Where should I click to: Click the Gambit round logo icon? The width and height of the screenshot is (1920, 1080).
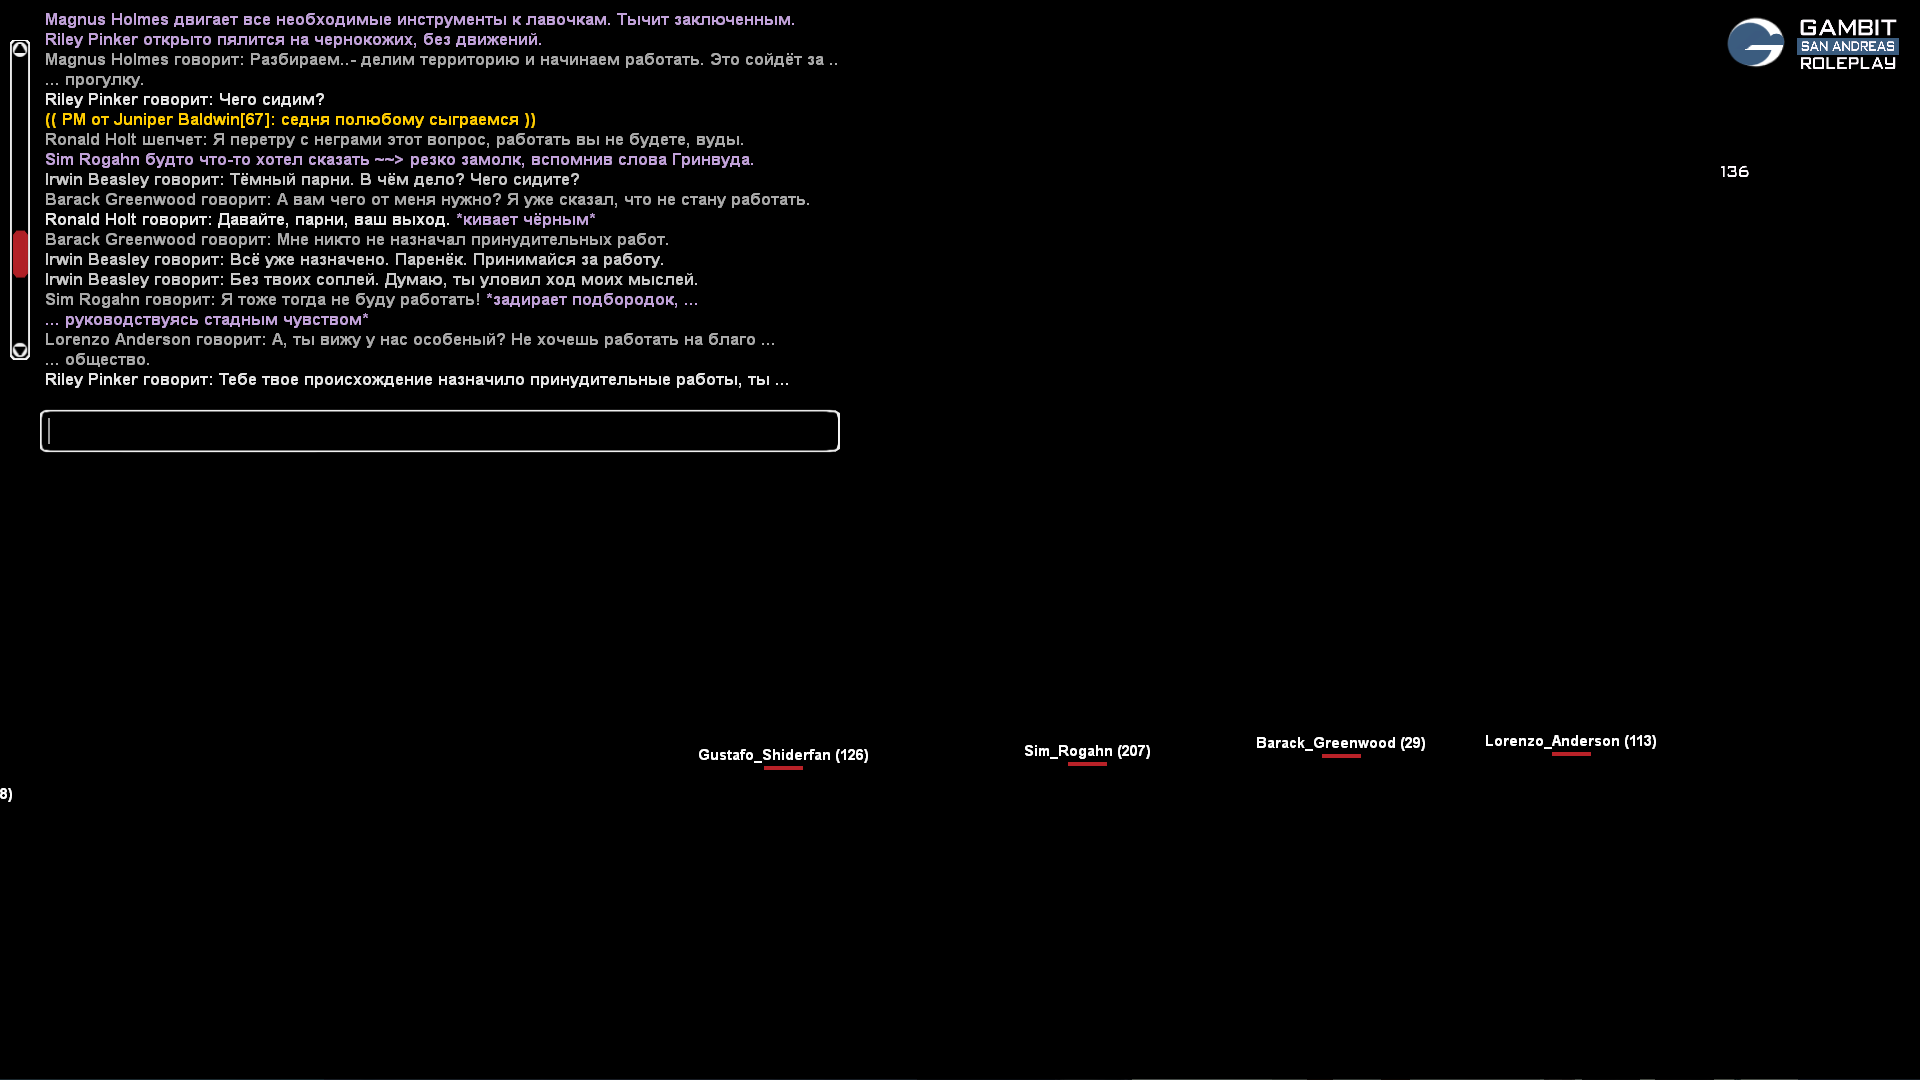coord(1755,43)
